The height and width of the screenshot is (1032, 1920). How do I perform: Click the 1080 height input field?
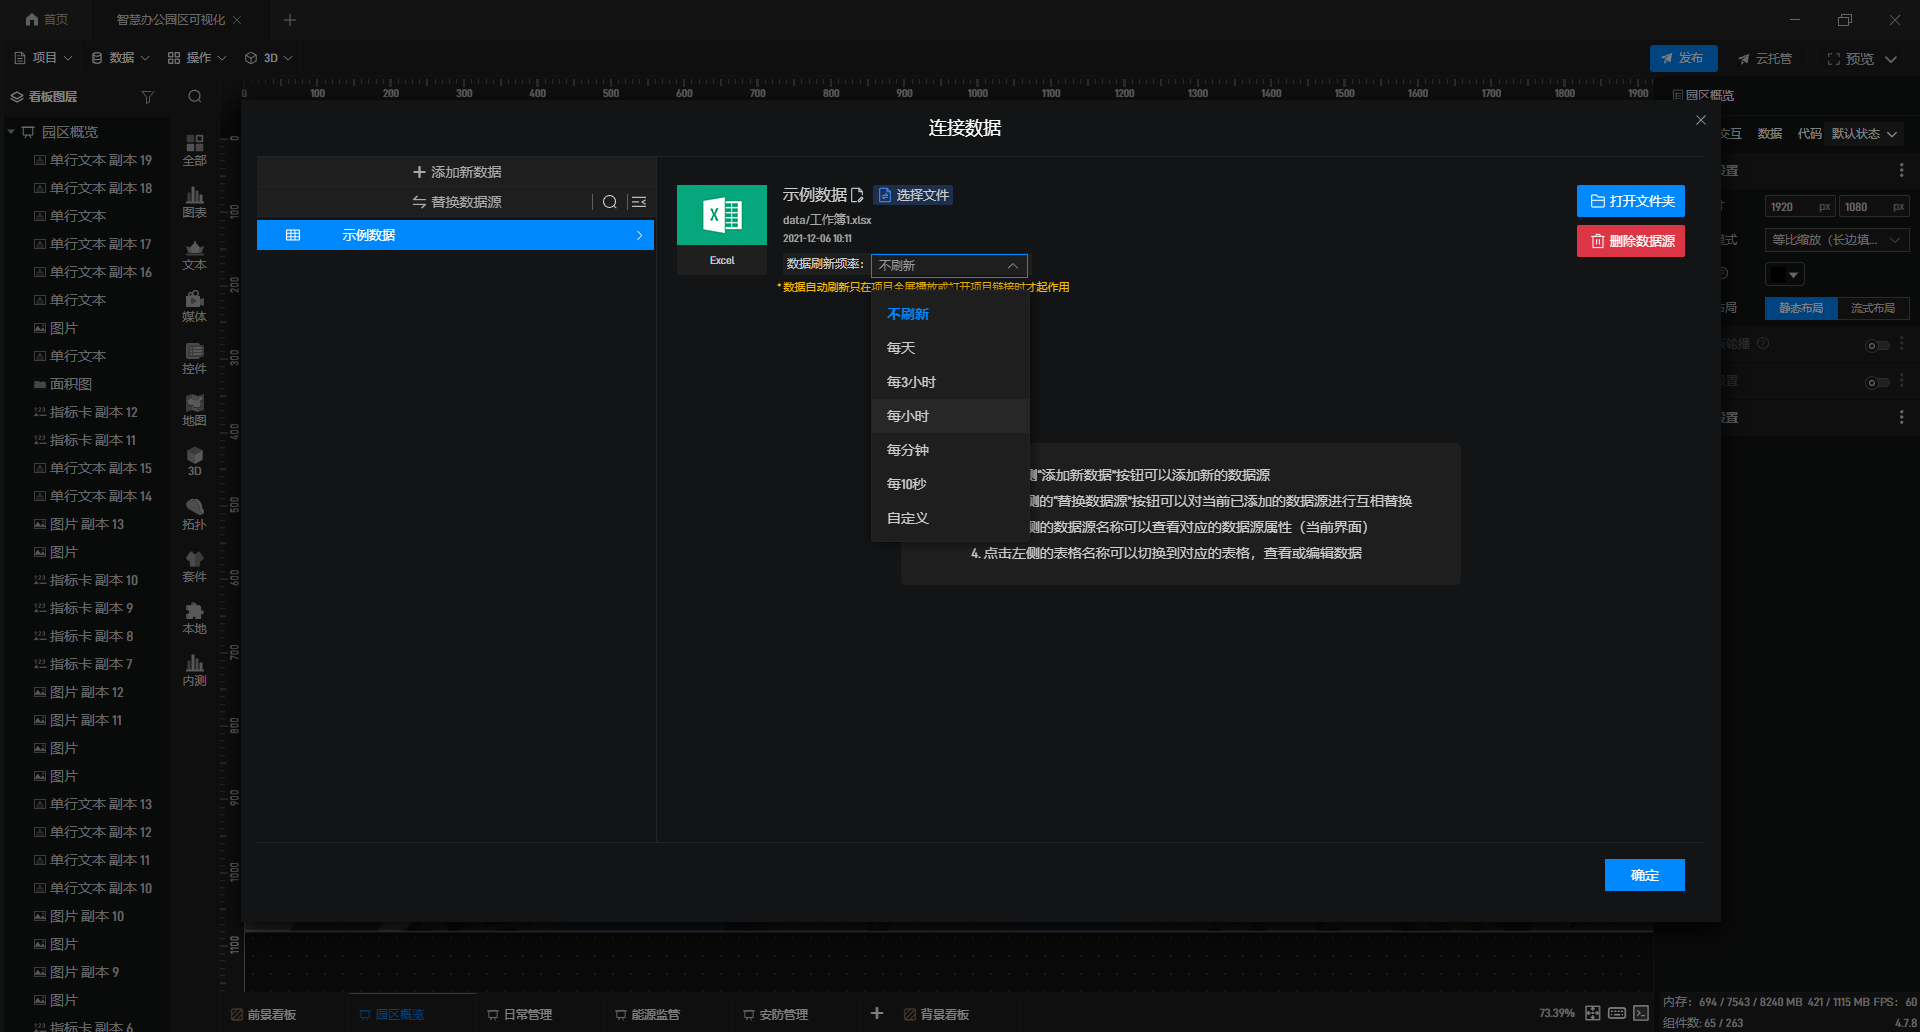pos(1873,207)
